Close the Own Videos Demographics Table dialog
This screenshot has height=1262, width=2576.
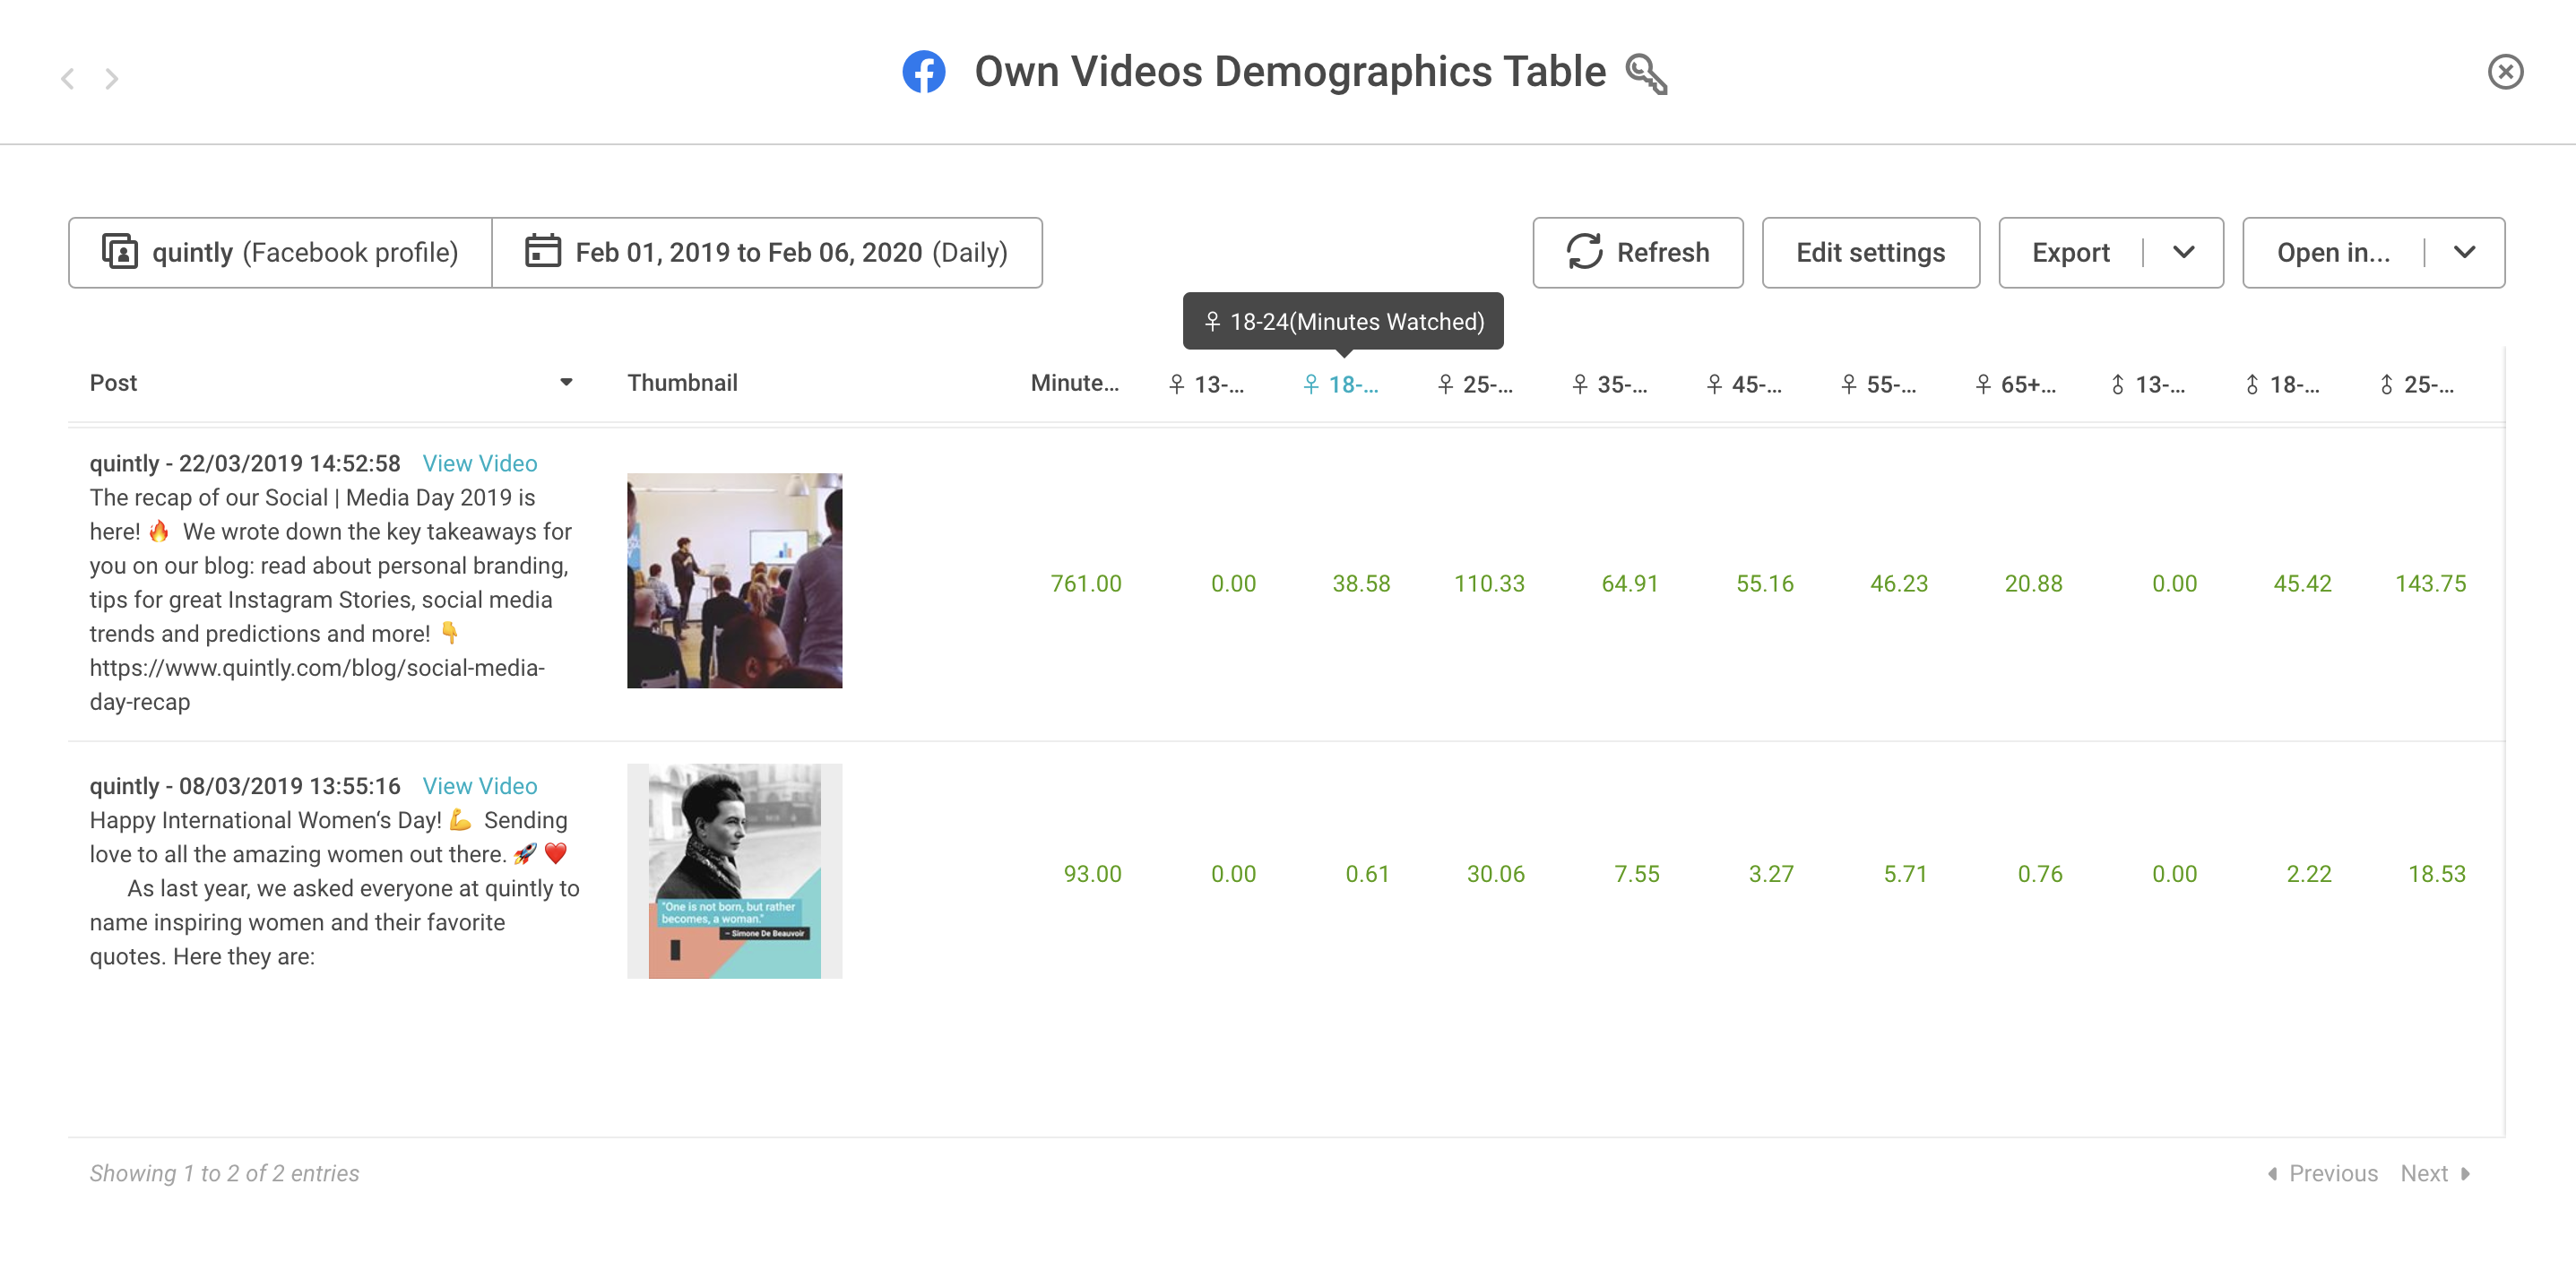click(x=2505, y=72)
